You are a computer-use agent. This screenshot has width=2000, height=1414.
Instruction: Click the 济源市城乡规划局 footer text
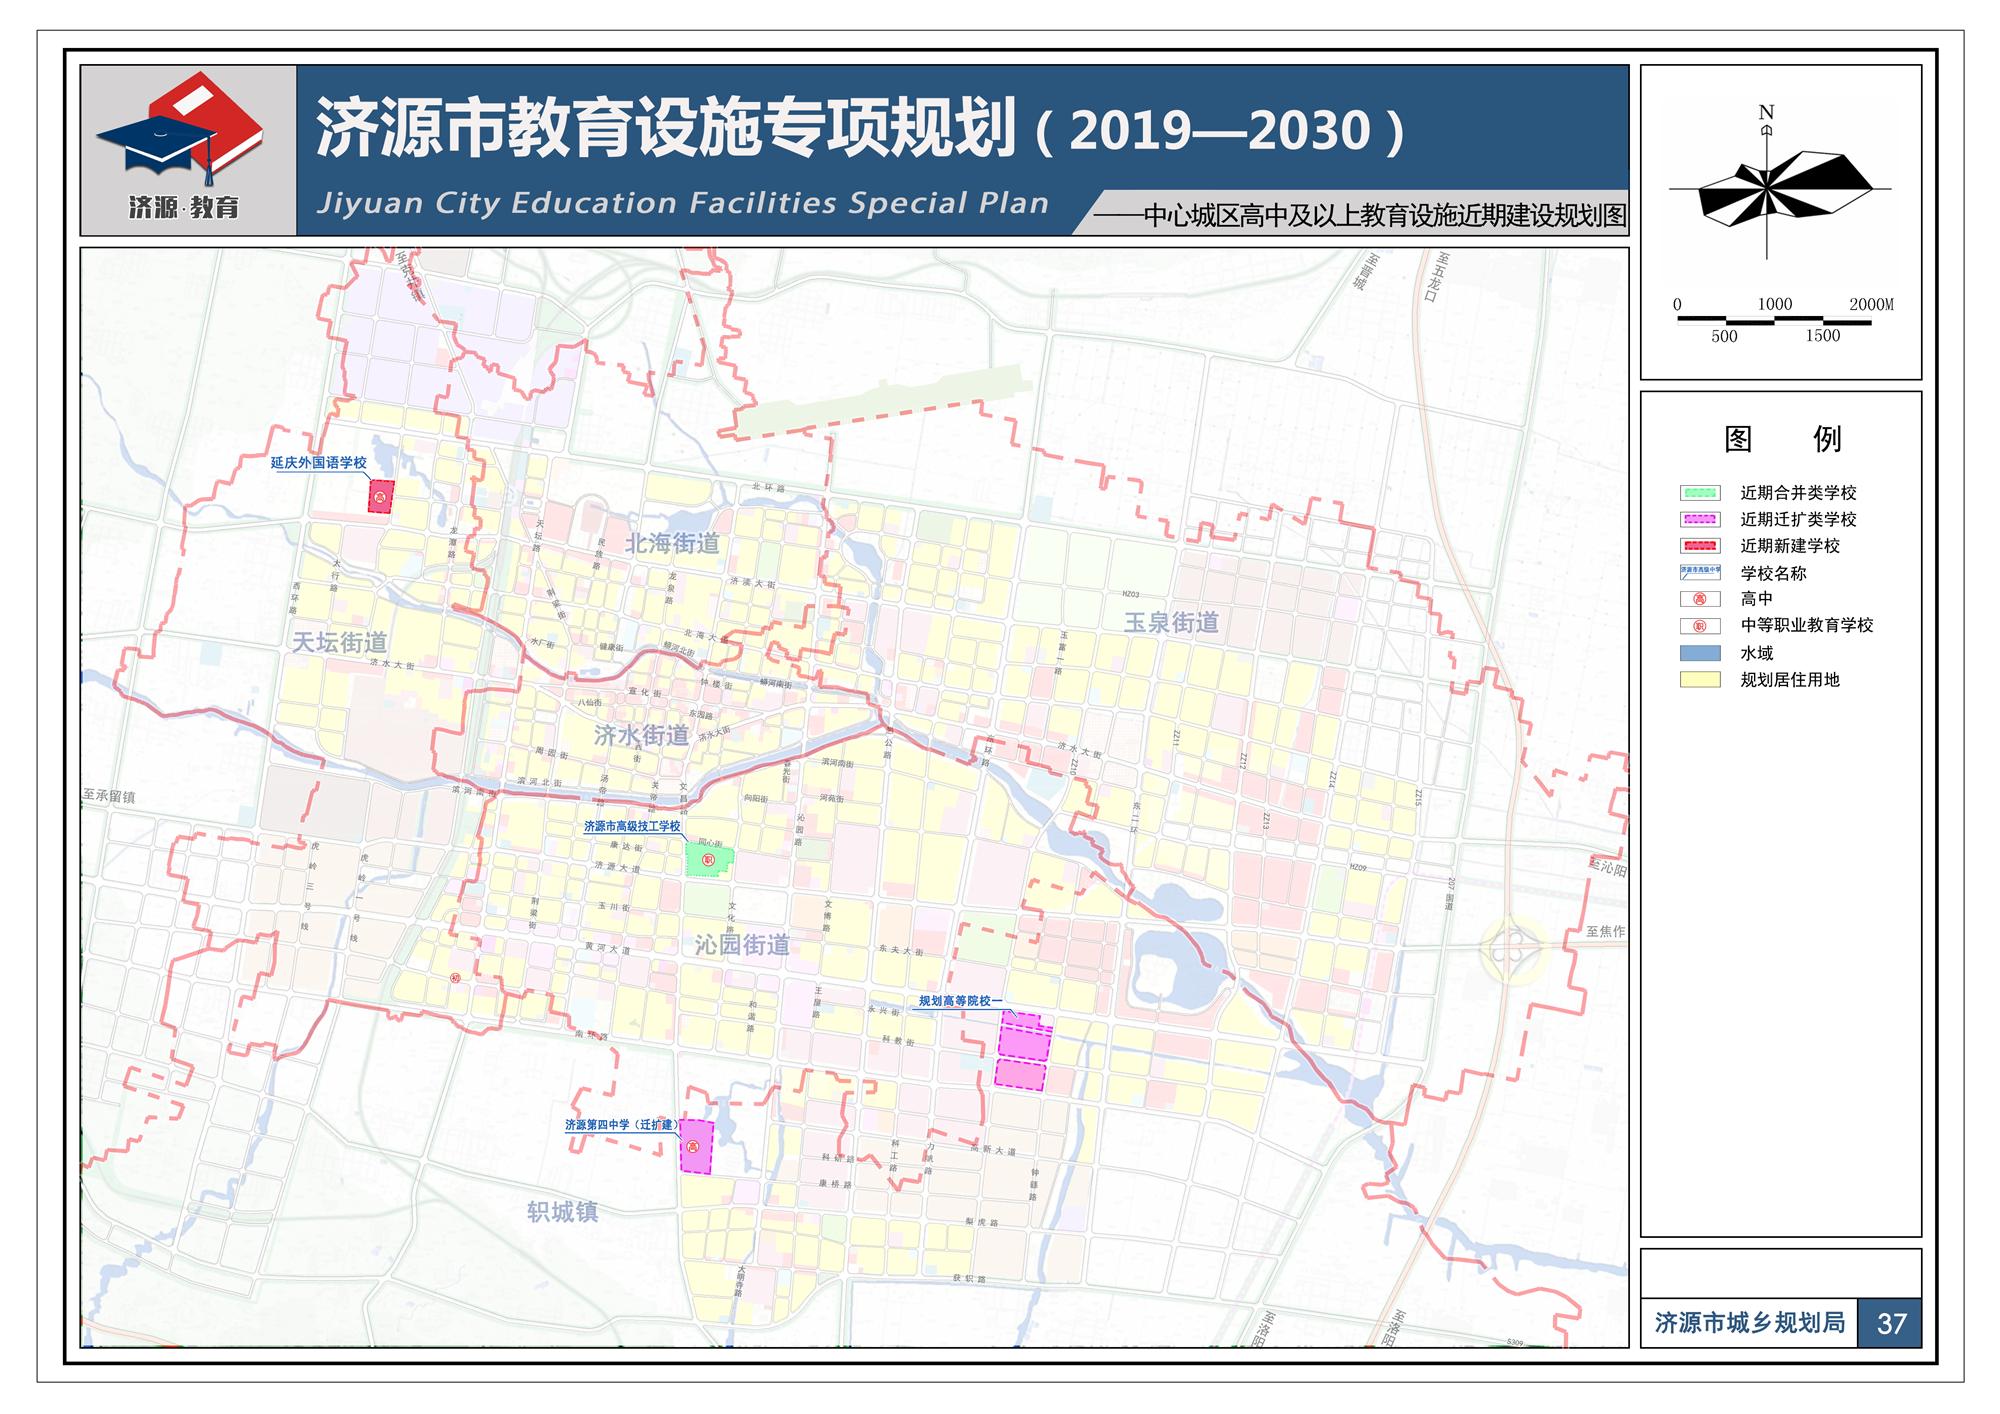pos(1750,1322)
